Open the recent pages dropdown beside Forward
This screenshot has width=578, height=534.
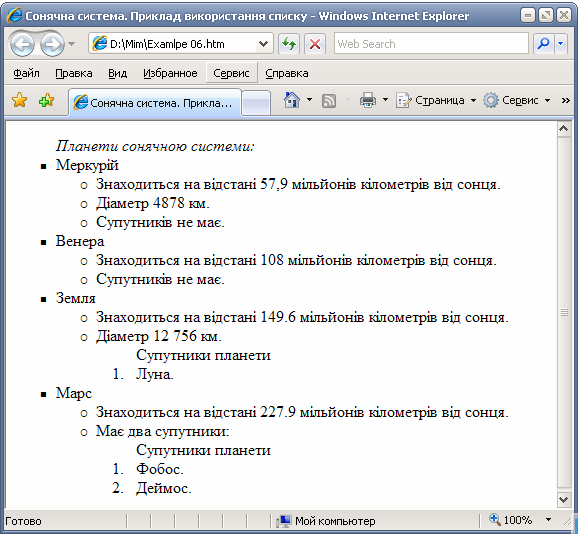pyautogui.click(x=72, y=44)
